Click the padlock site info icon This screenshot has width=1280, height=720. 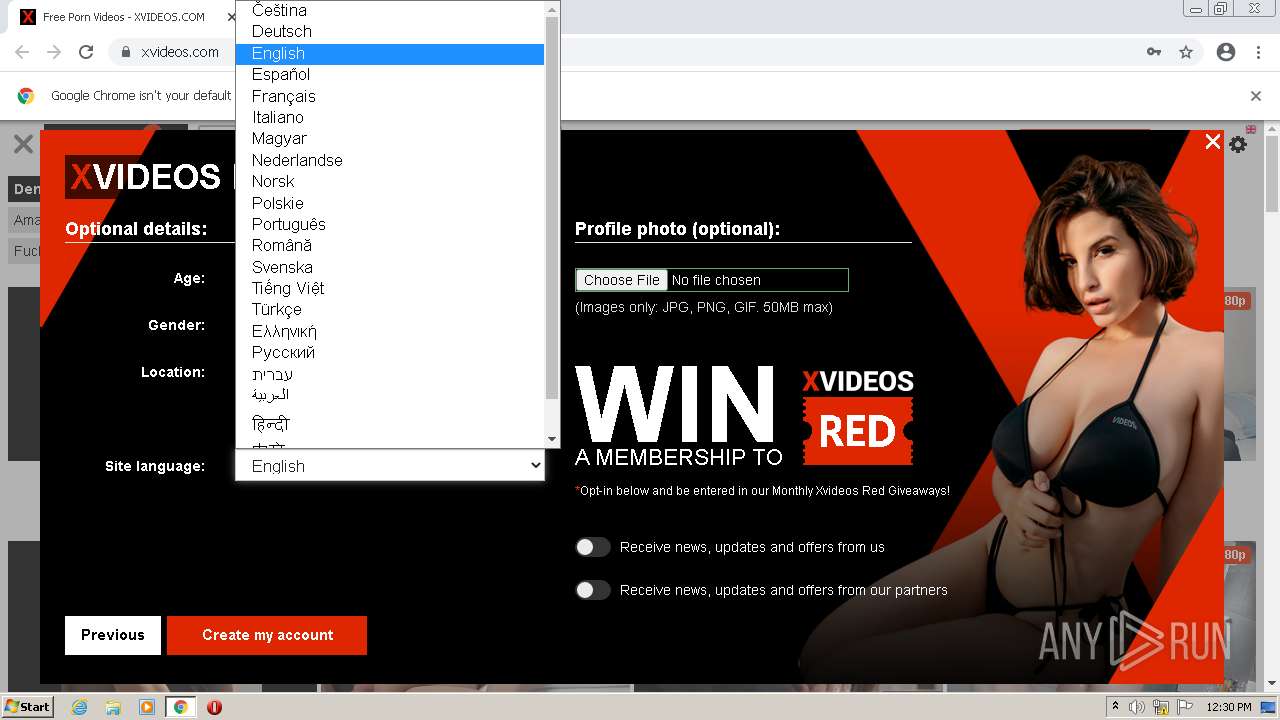pyautogui.click(x=126, y=52)
